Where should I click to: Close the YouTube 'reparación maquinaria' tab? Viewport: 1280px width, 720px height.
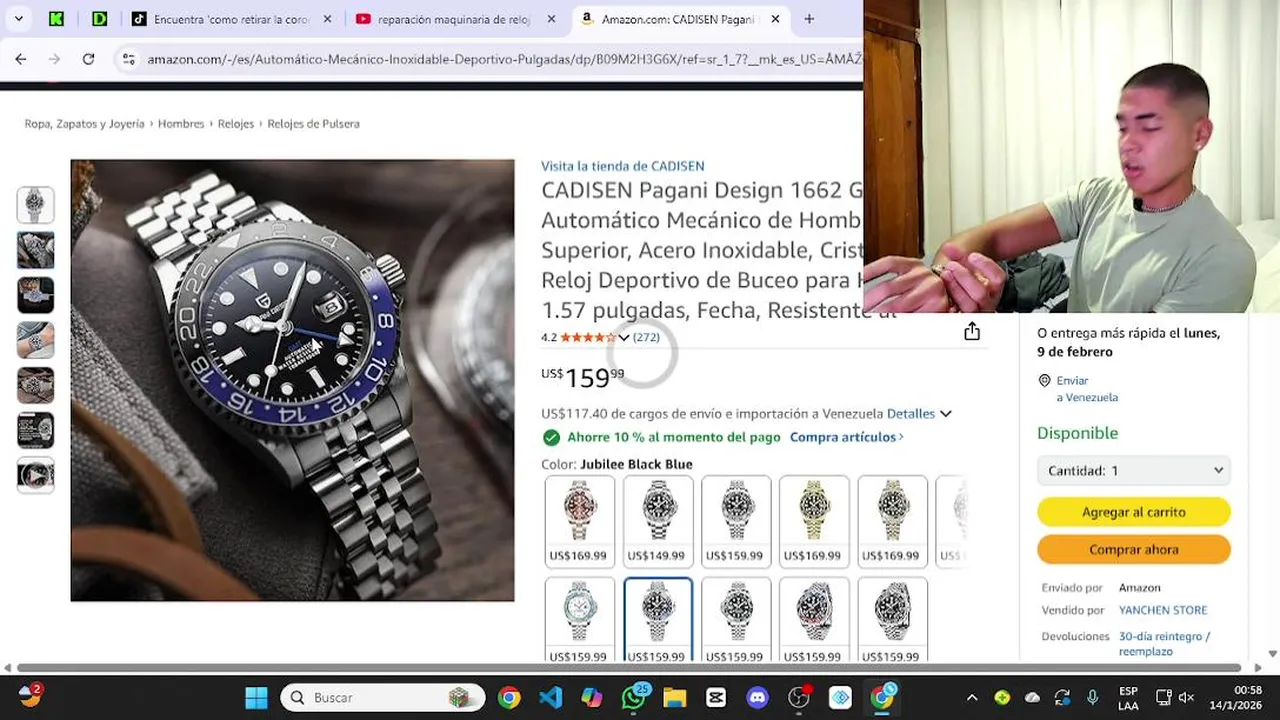[550, 19]
